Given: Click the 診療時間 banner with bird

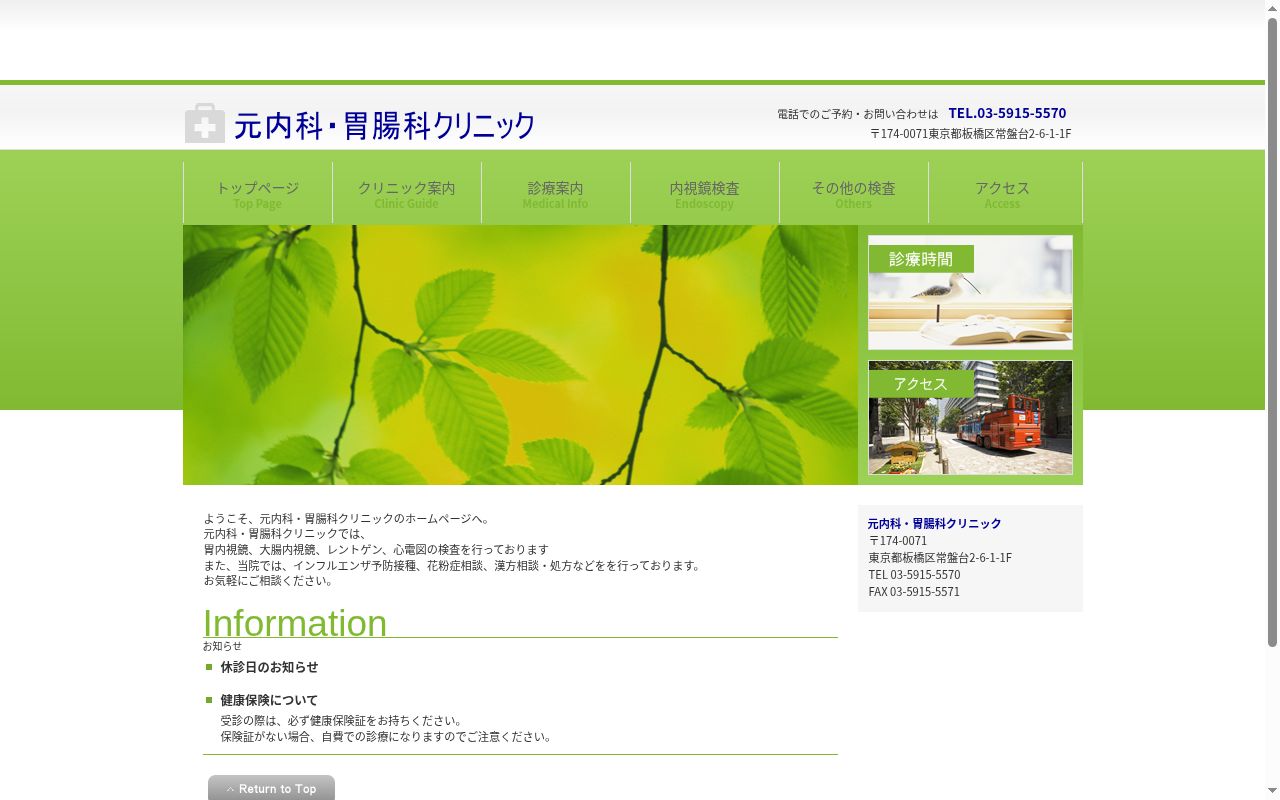Looking at the screenshot, I should (x=970, y=293).
